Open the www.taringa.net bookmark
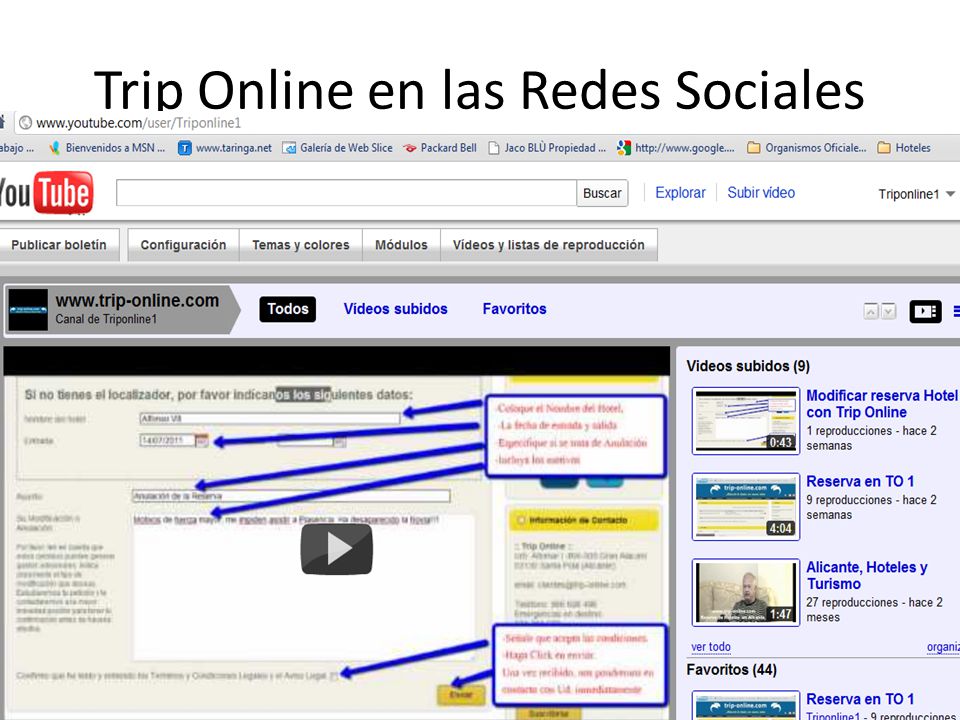 [x=225, y=148]
